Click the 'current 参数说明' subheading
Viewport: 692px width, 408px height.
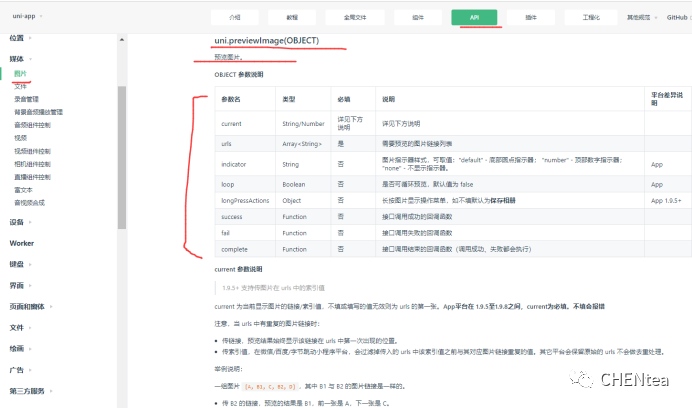tap(238, 269)
